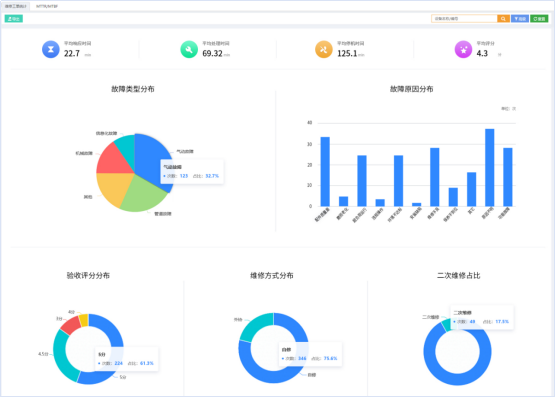The image size is (556, 397).
Task: Click the 125.1 downtime value
Action: [x=347, y=54]
